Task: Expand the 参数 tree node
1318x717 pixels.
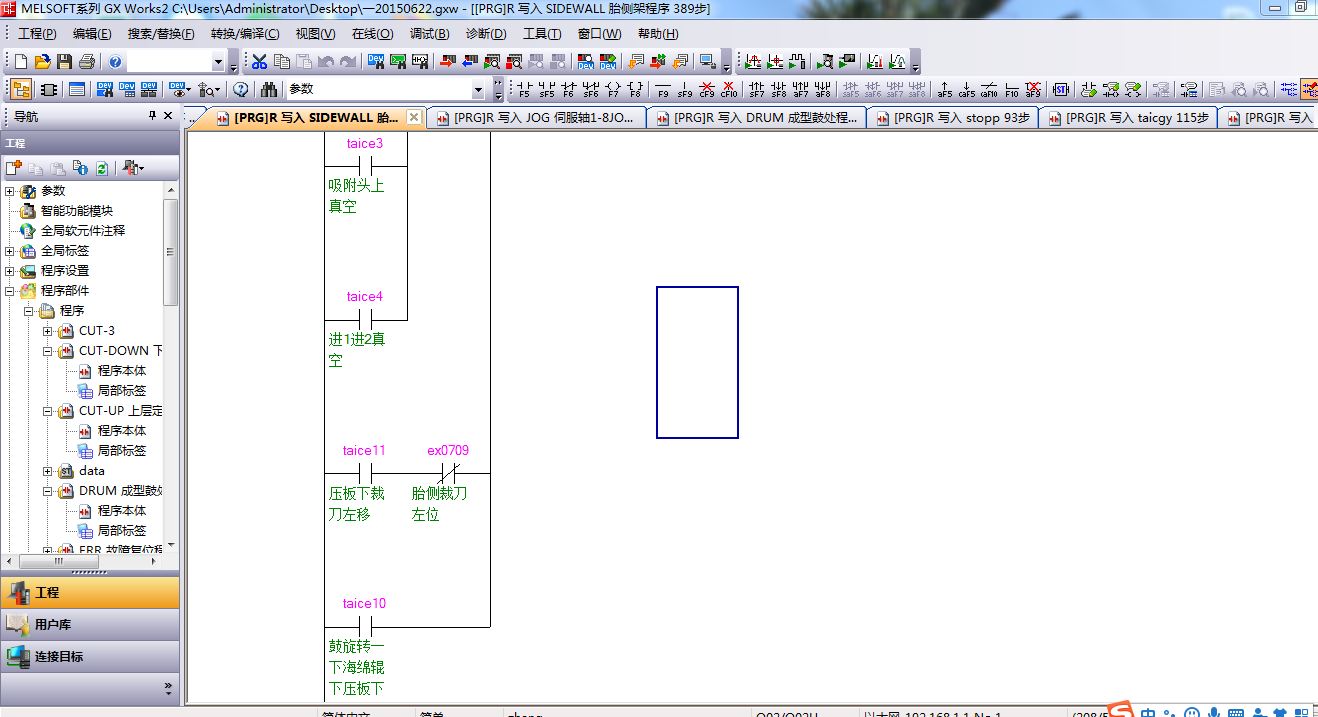Action: point(10,191)
